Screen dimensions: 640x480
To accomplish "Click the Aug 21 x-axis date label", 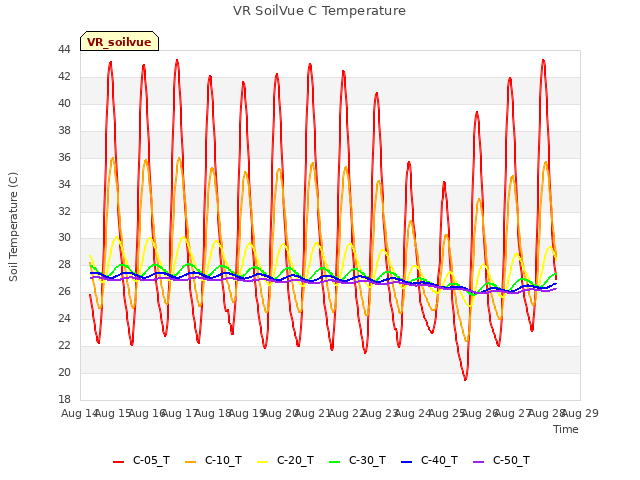I will point(313,413).
